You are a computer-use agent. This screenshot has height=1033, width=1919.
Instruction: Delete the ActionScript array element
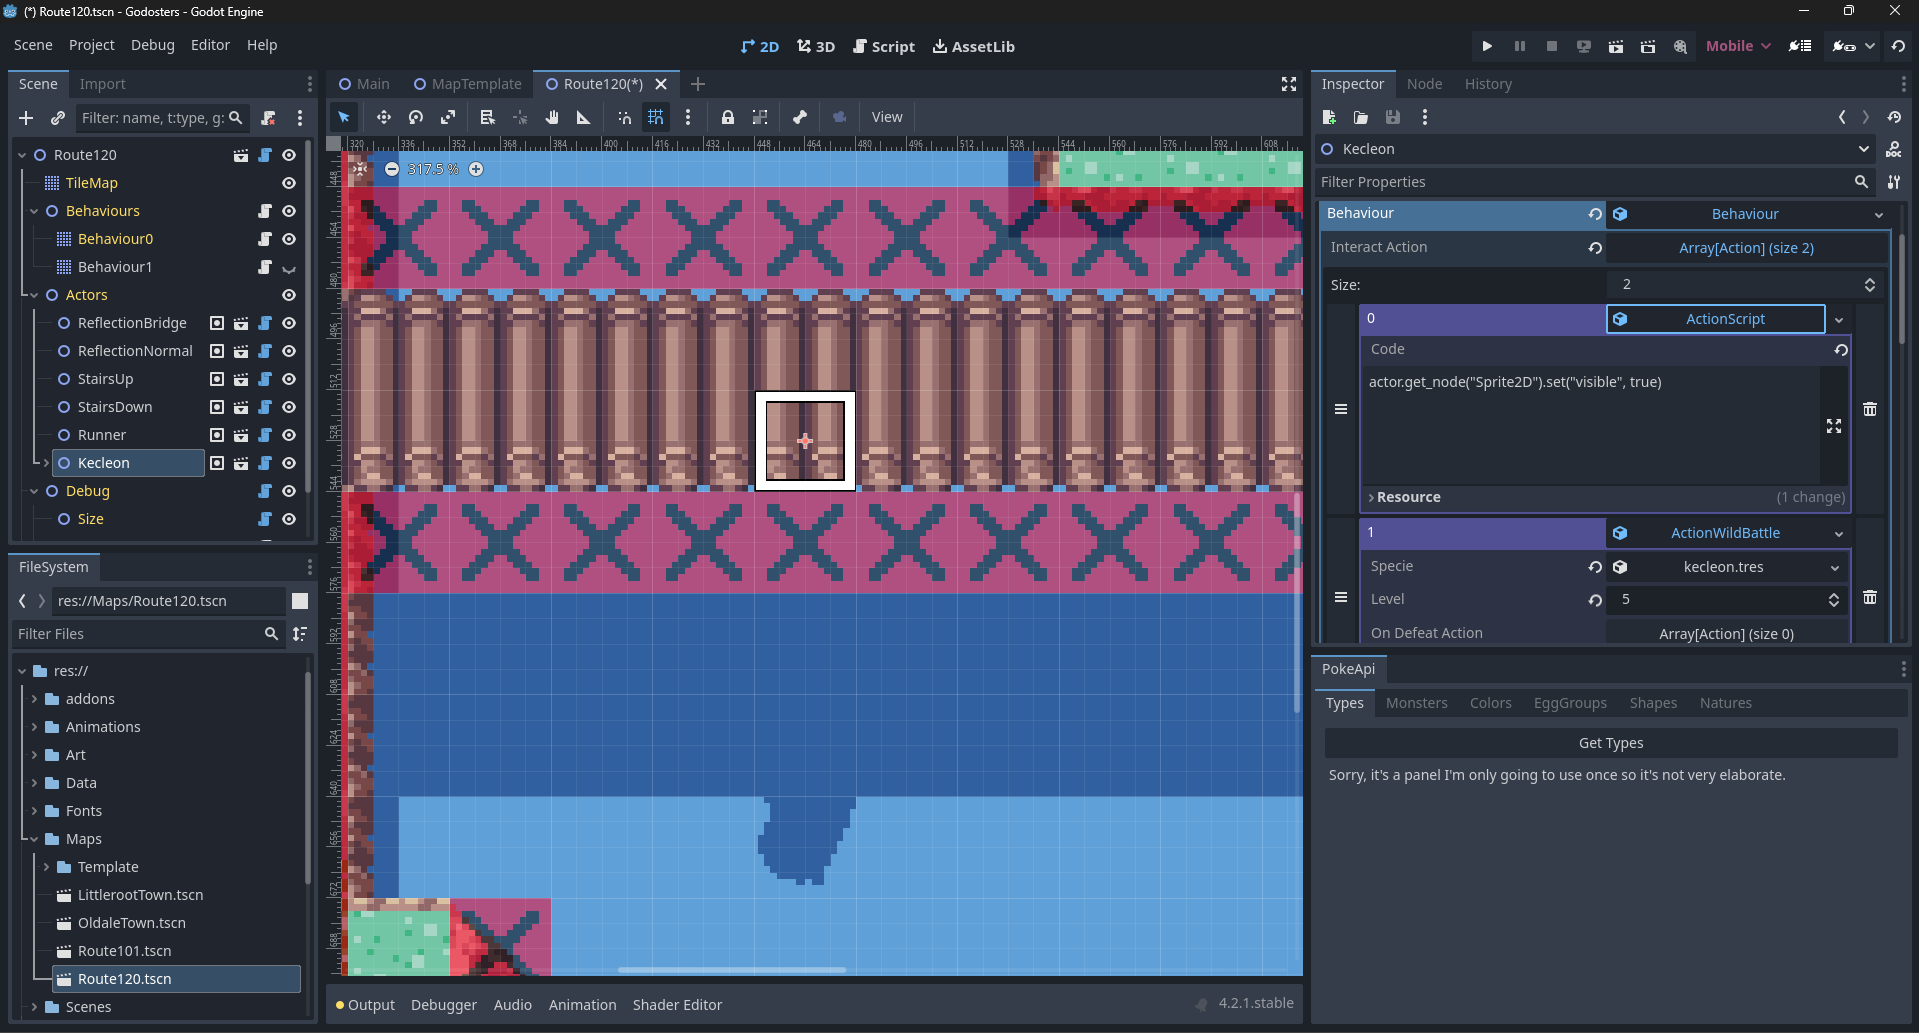(1870, 409)
